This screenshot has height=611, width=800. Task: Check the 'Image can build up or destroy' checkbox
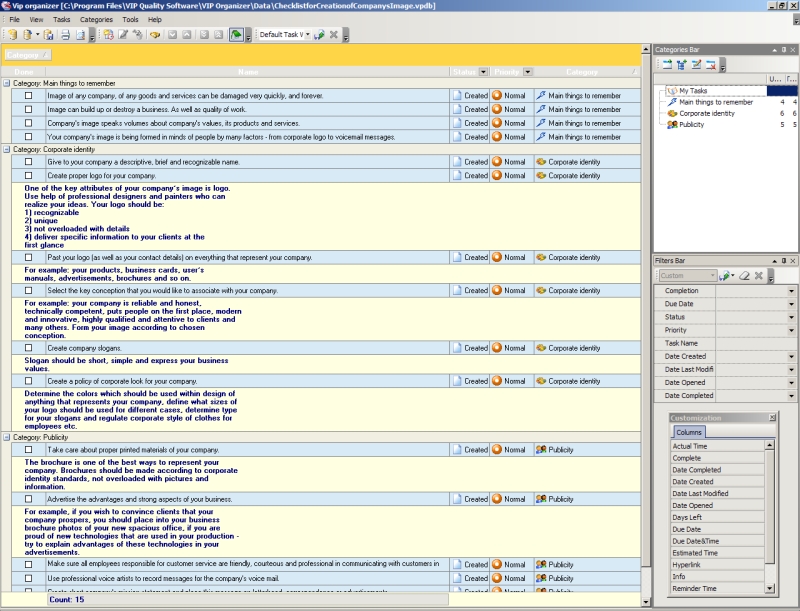(29, 109)
